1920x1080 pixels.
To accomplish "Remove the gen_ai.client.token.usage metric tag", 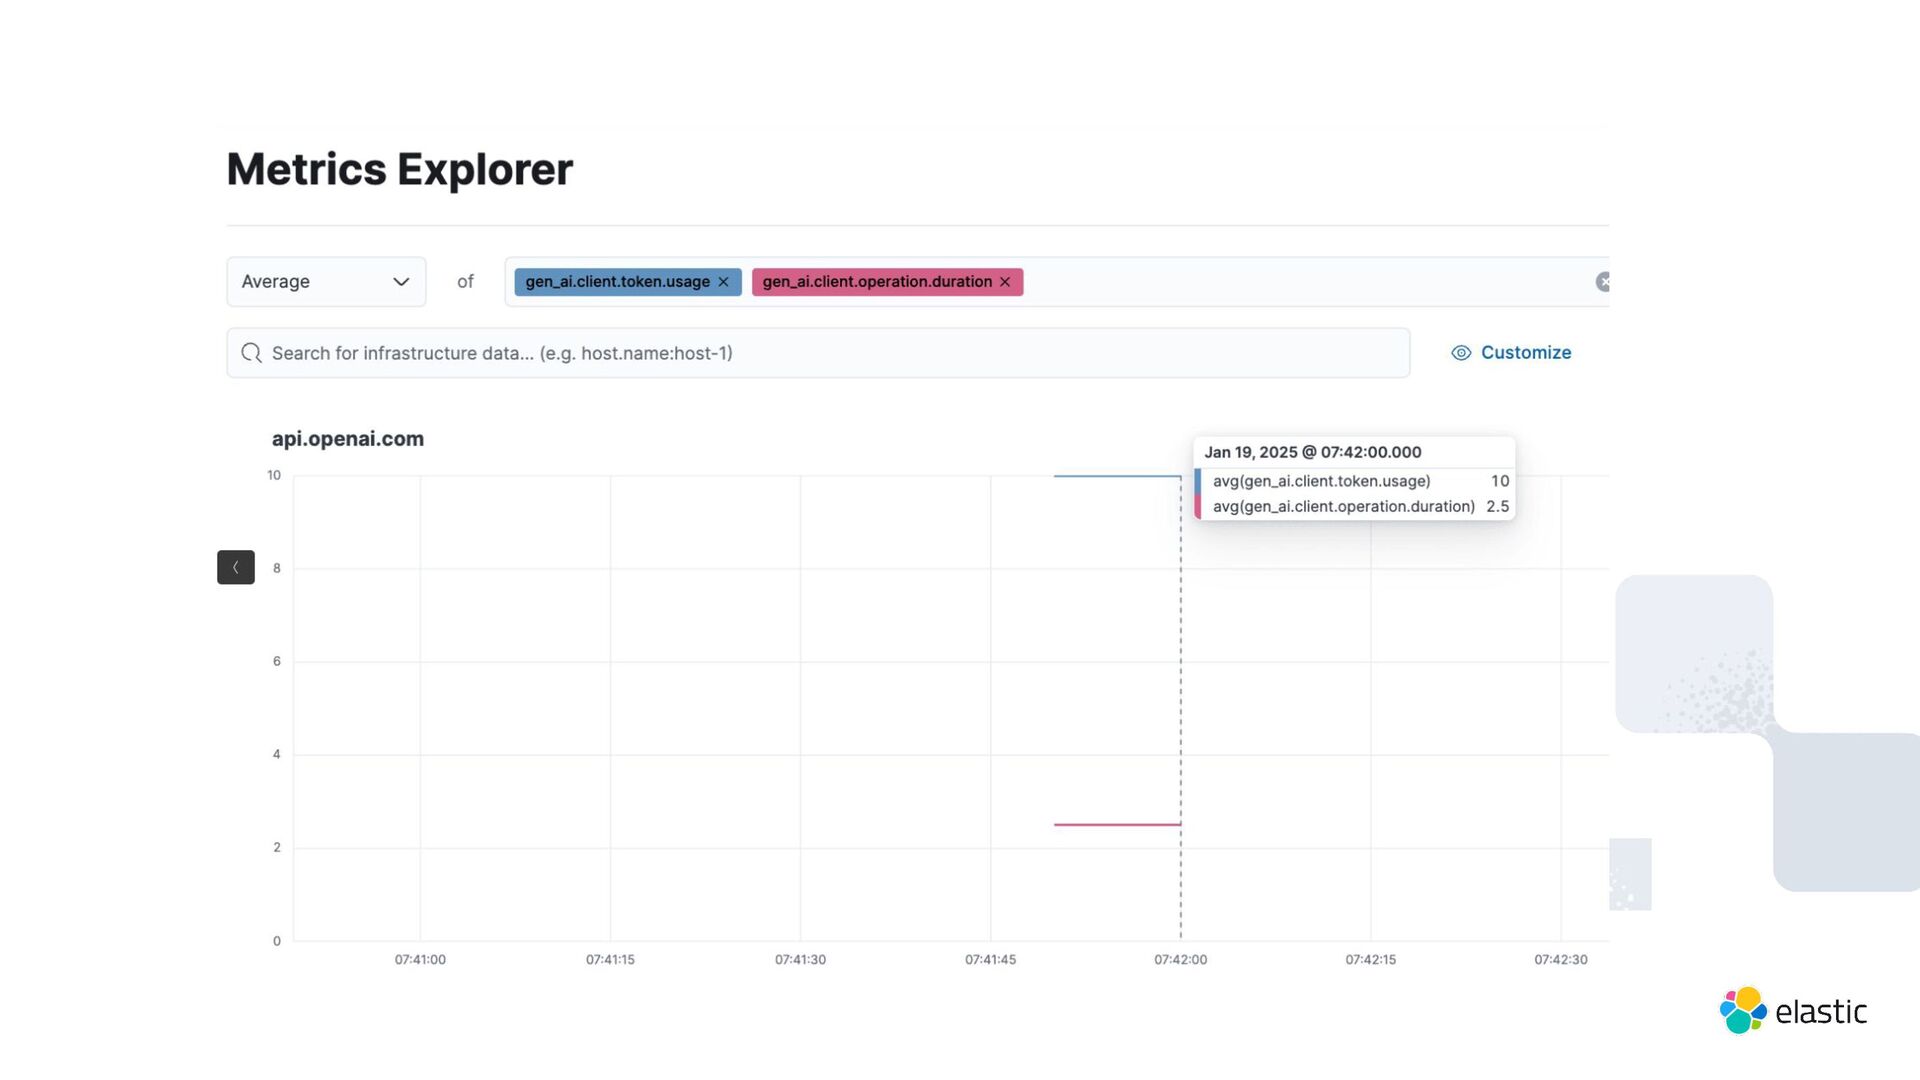I will point(723,282).
